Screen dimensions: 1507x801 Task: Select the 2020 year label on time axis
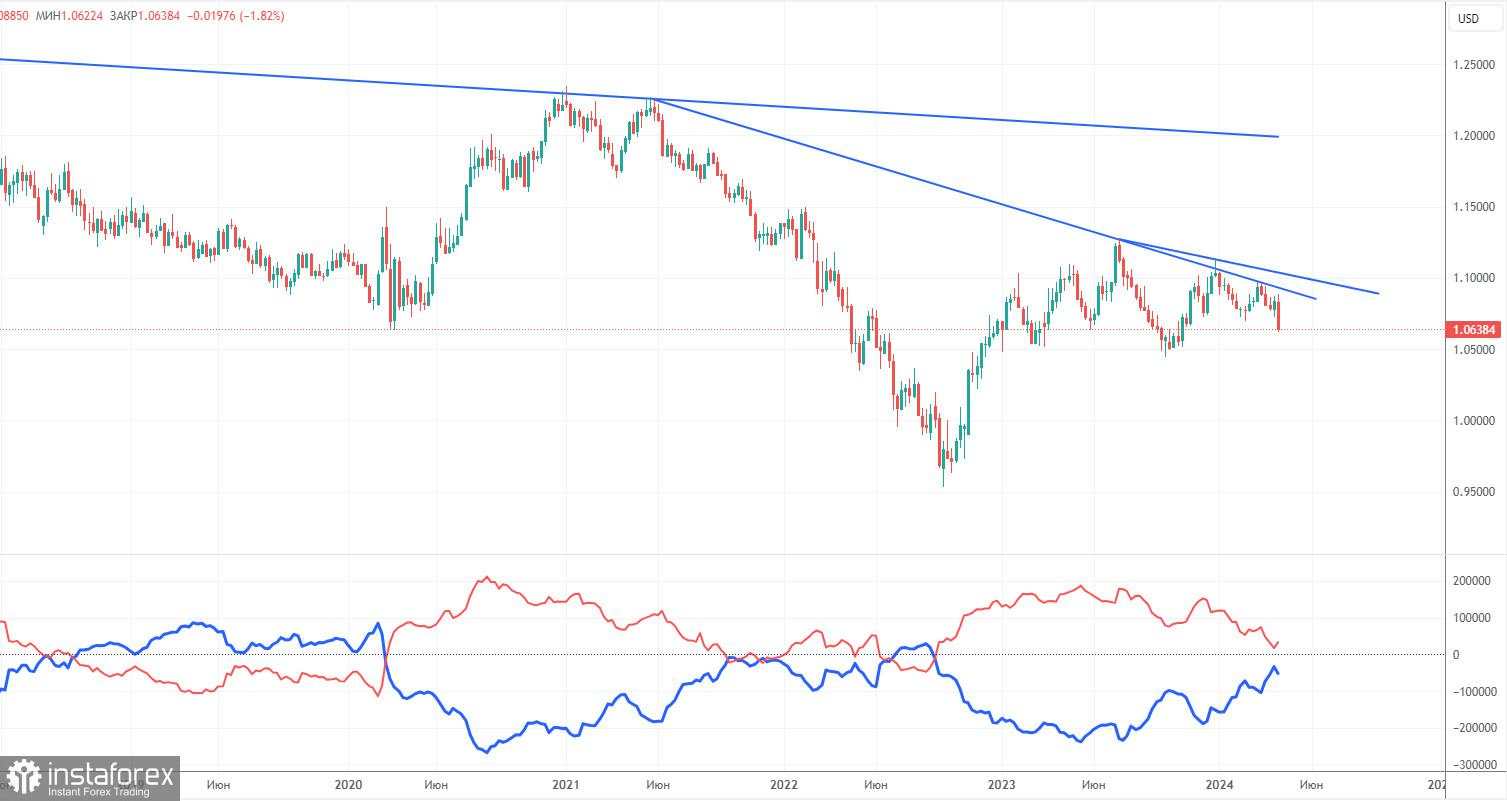point(348,785)
